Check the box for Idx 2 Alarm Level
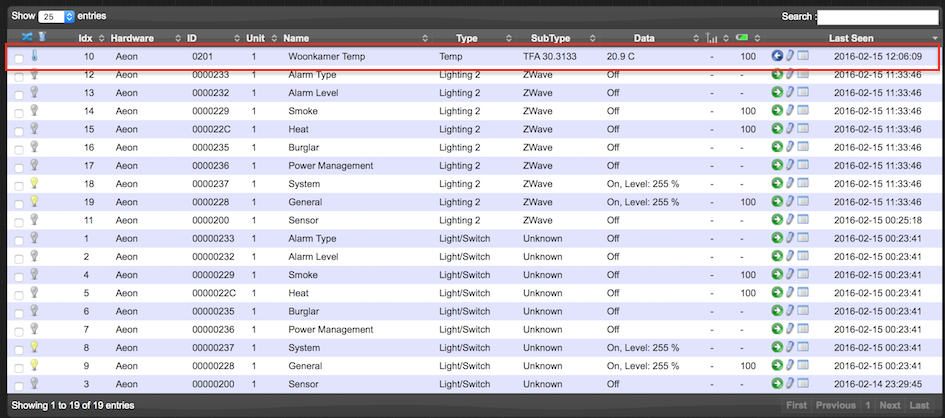 click(19, 258)
